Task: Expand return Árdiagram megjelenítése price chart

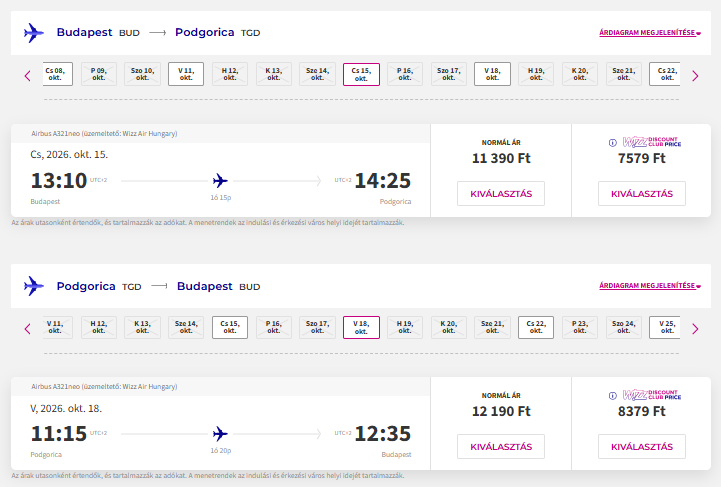Action: click(x=650, y=286)
